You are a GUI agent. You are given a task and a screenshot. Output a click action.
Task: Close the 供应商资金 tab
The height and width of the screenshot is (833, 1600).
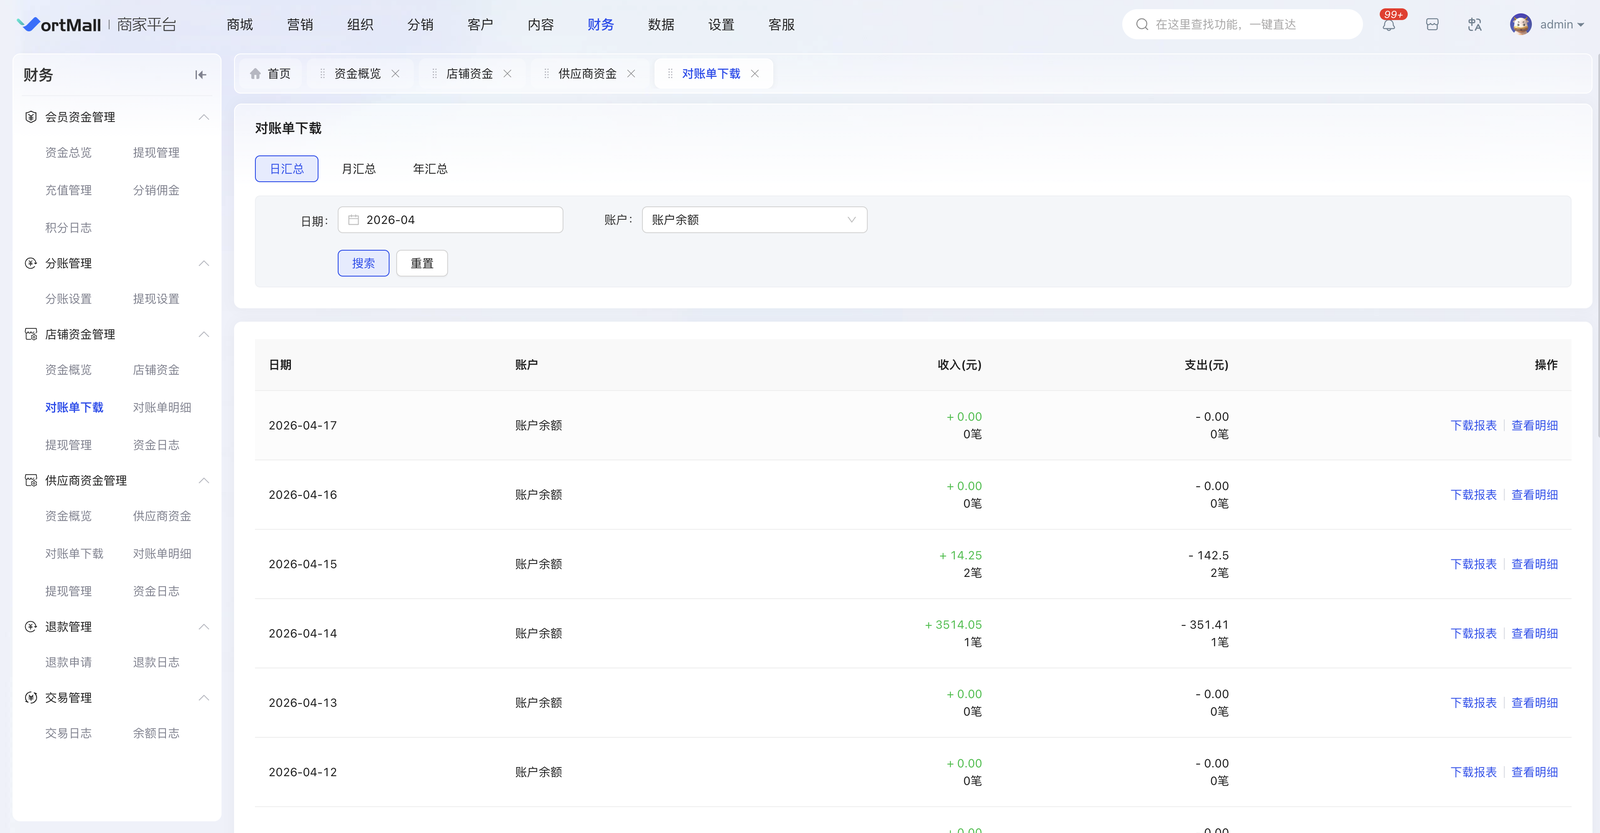point(631,74)
